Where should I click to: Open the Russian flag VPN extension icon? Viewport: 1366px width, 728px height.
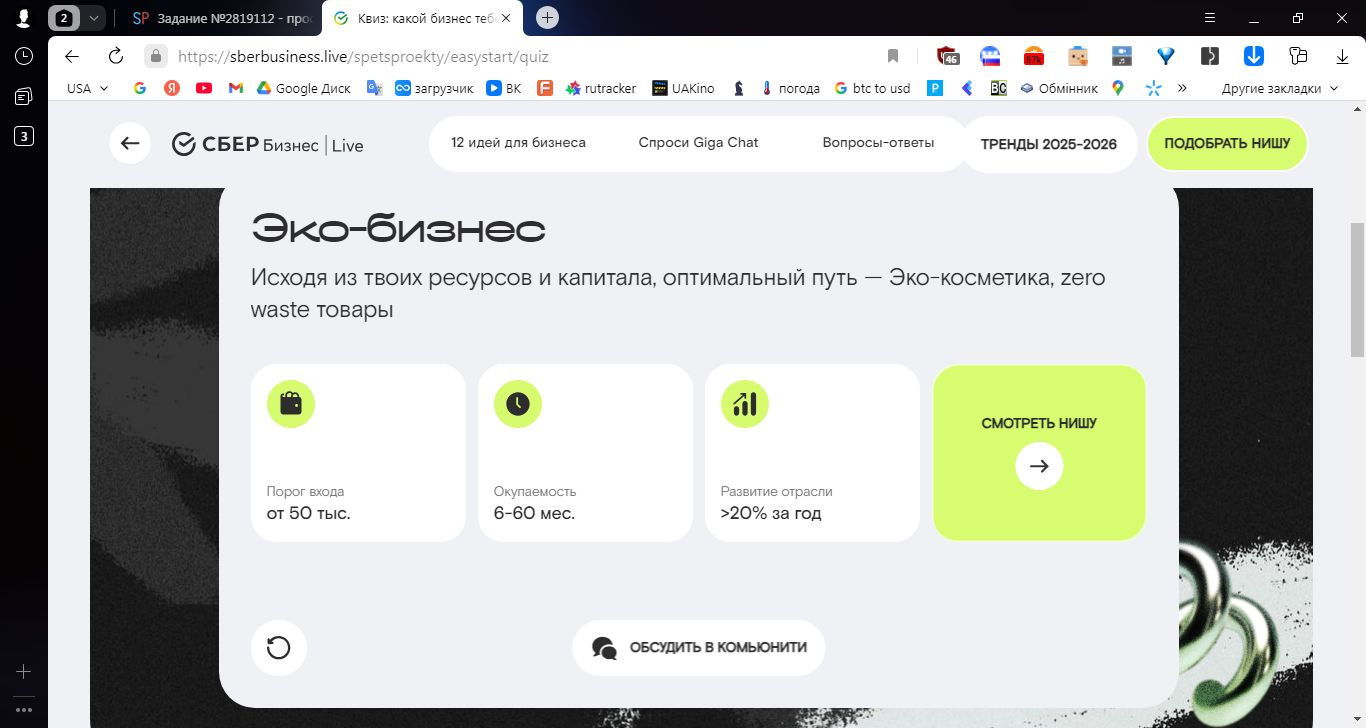tap(990, 56)
